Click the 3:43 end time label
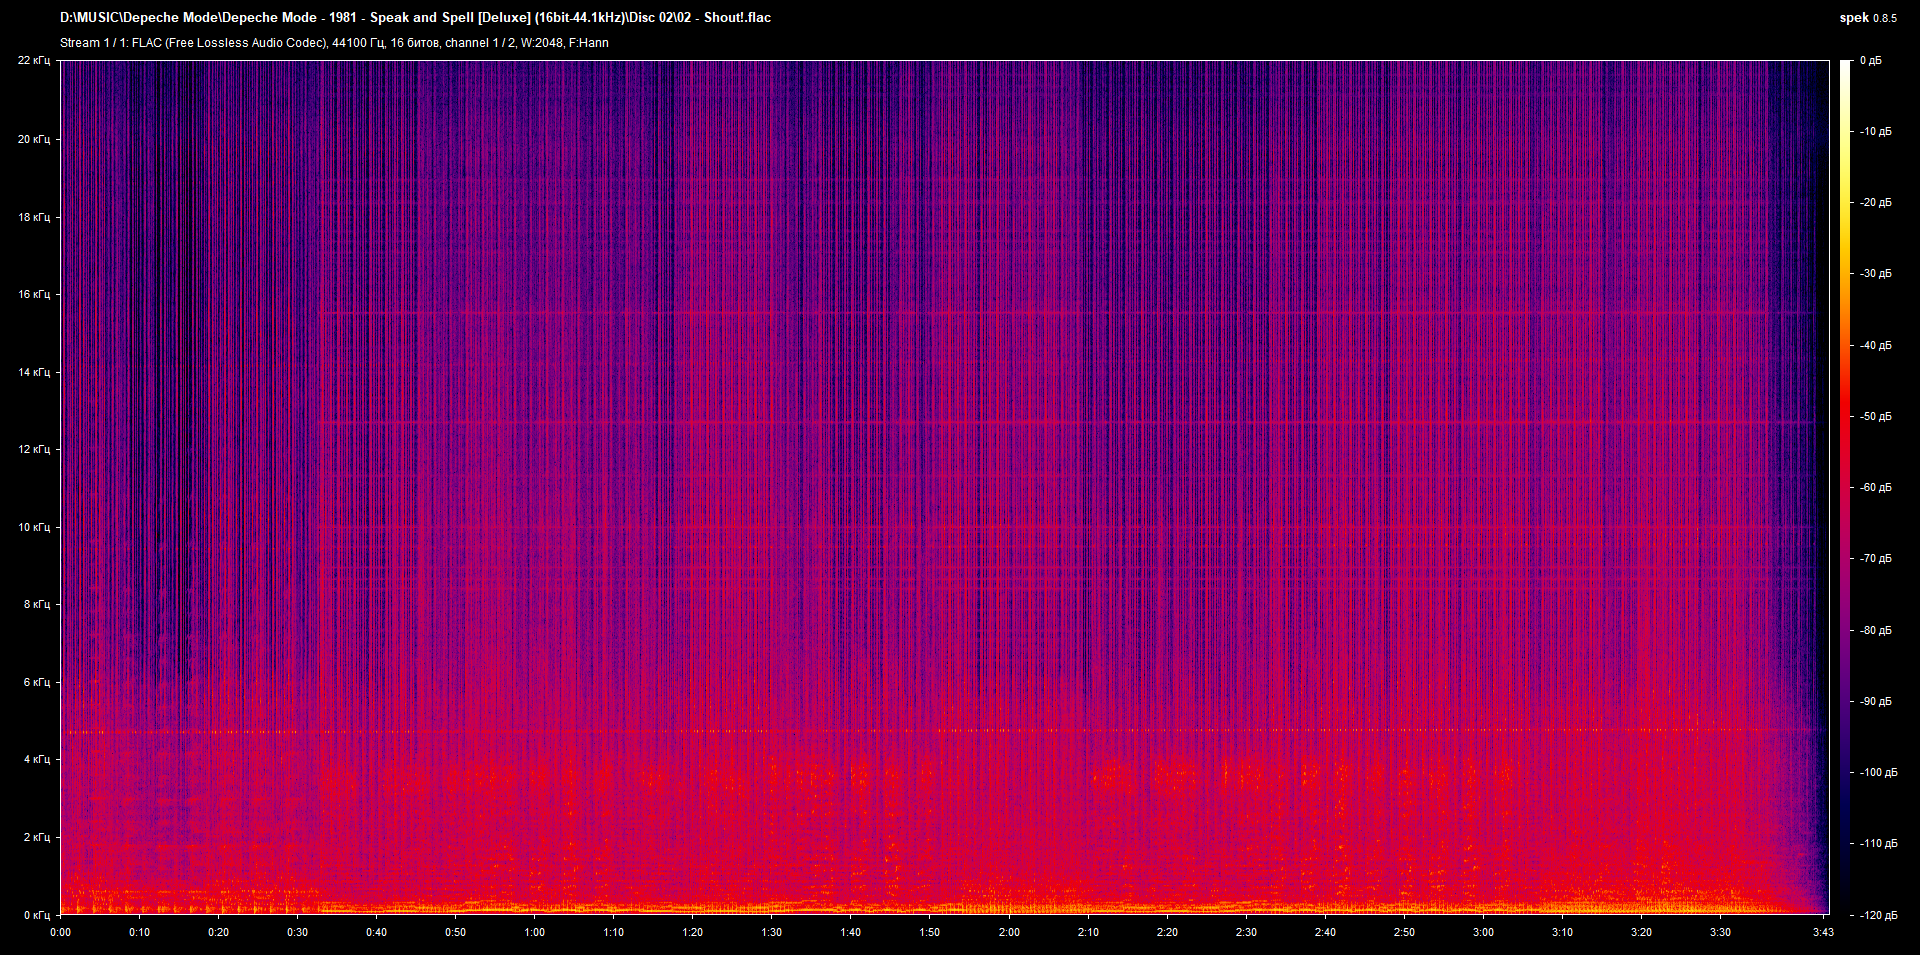Viewport: 1920px width, 955px height. [x=1822, y=932]
